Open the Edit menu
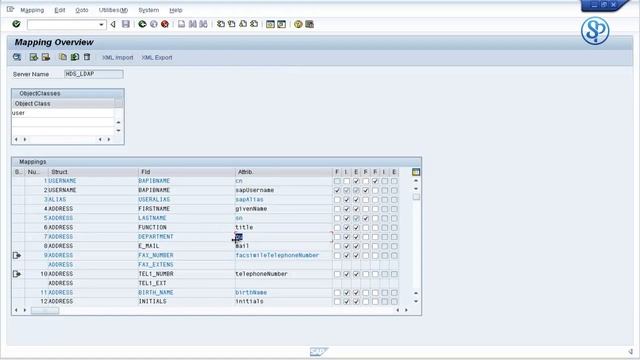640x360 pixels. coord(60,10)
